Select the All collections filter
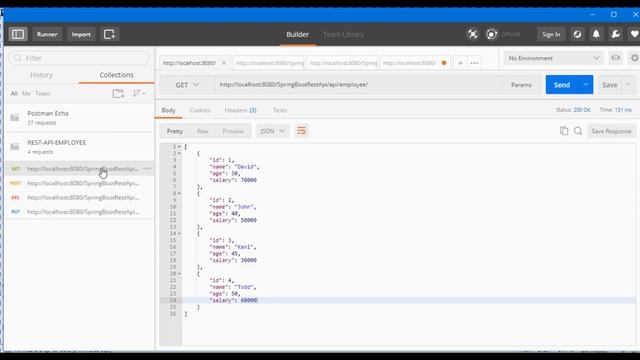The image size is (640, 360). 14,93
